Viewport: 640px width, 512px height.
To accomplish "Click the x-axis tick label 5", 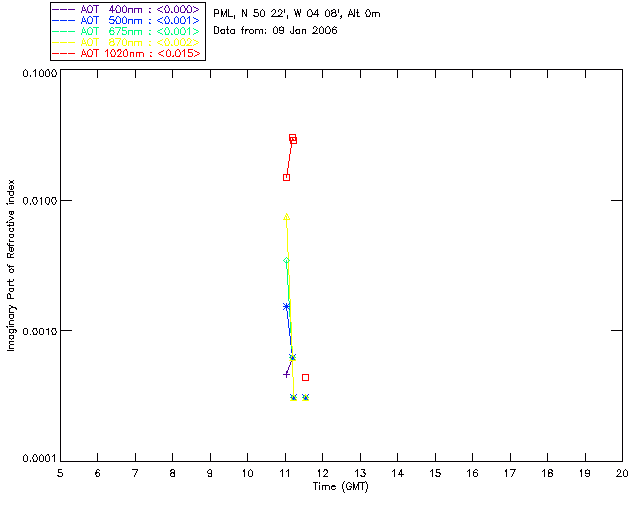I will (60, 473).
